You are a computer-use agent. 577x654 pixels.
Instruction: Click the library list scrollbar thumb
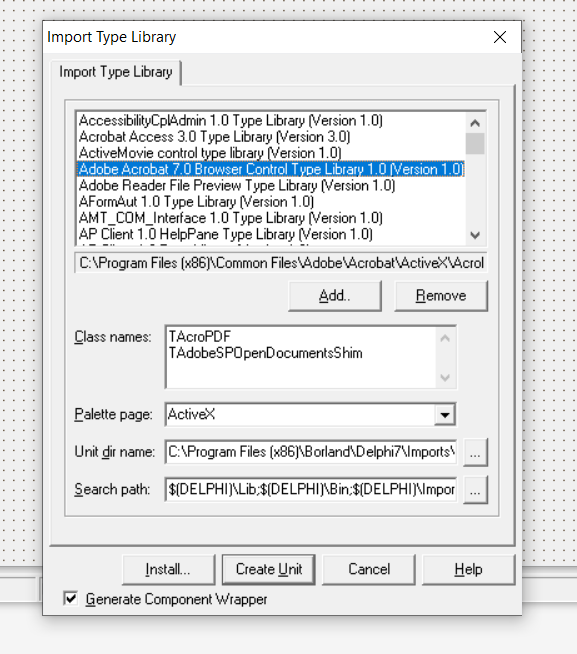(475, 143)
